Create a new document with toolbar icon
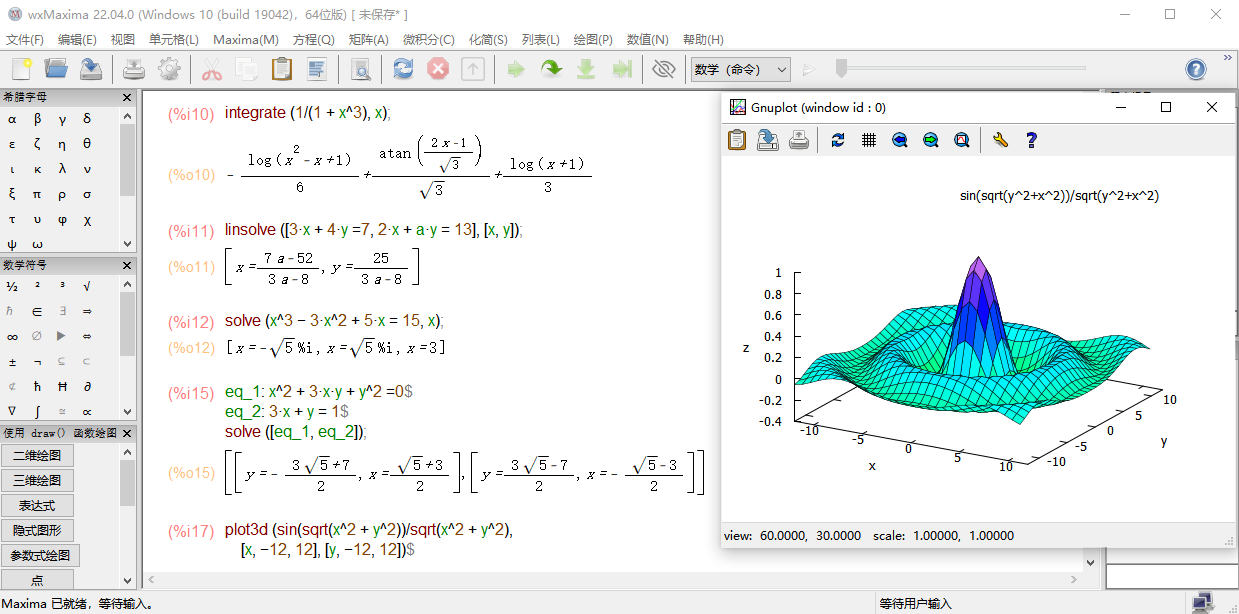The height and width of the screenshot is (614, 1239). point(22,69)
